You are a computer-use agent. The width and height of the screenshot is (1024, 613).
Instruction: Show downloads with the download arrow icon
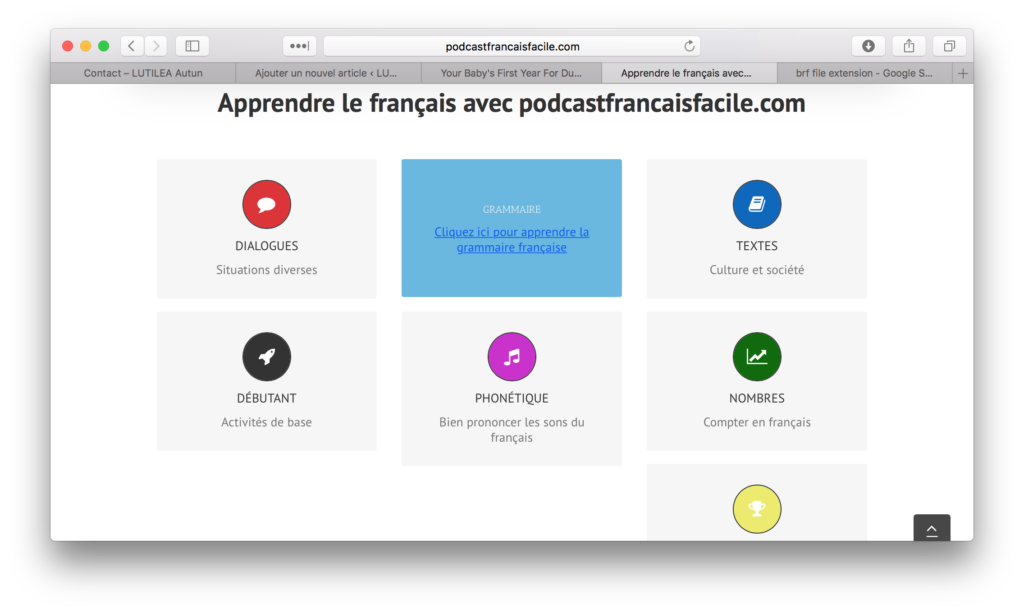(868, 46)
